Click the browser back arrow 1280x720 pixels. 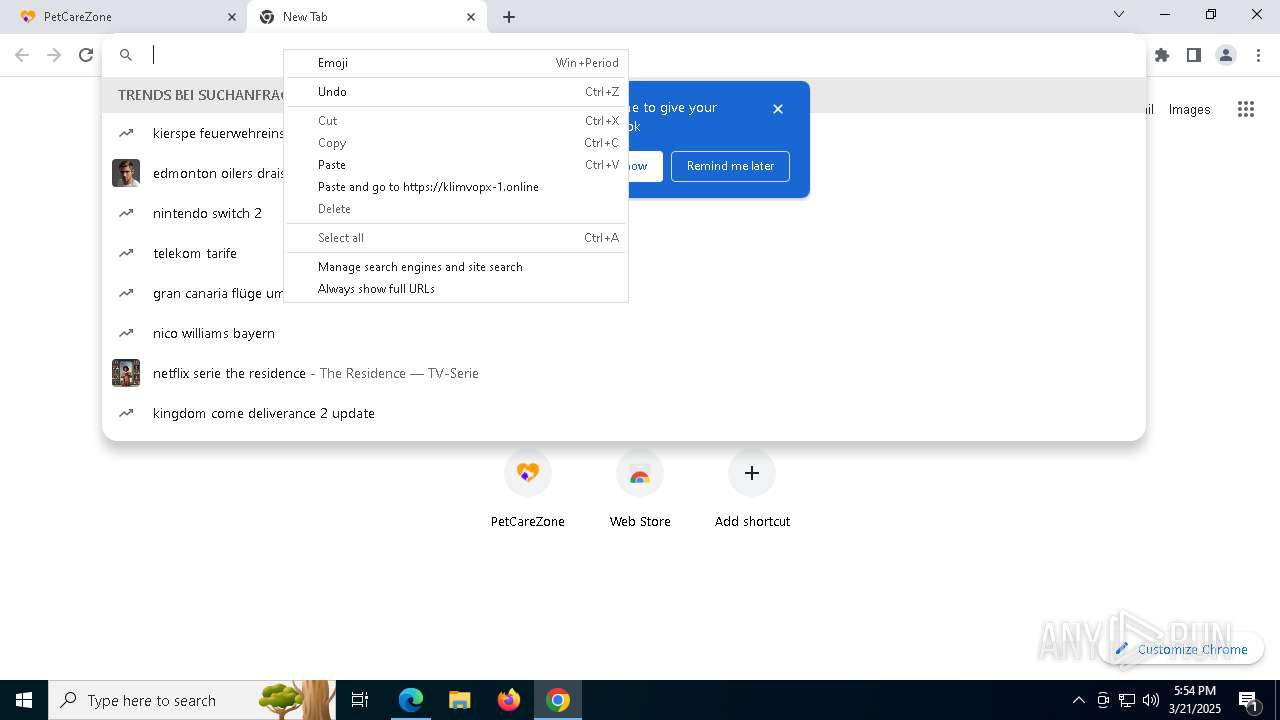point(22,55)
